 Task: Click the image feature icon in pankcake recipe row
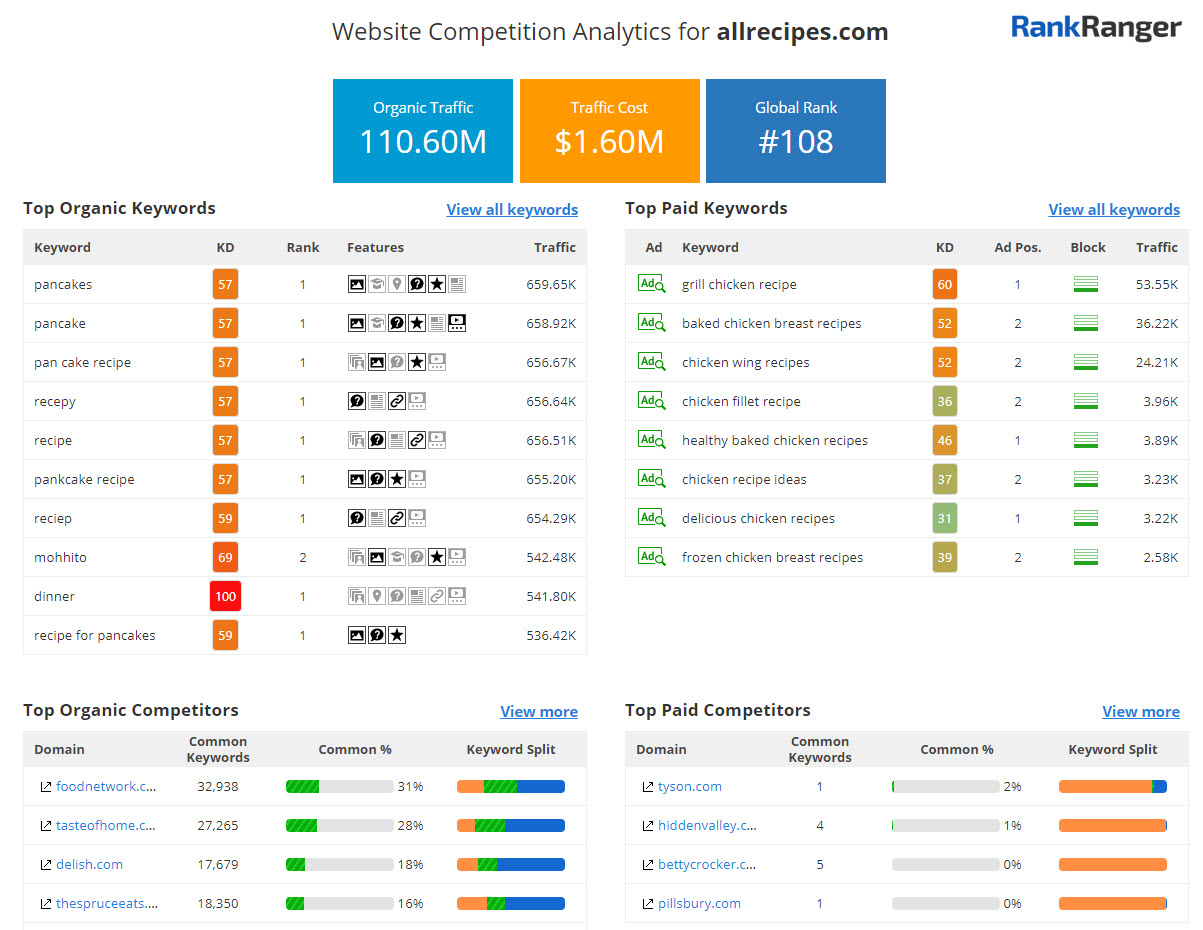pyautogui.click(x=357, y=479)
